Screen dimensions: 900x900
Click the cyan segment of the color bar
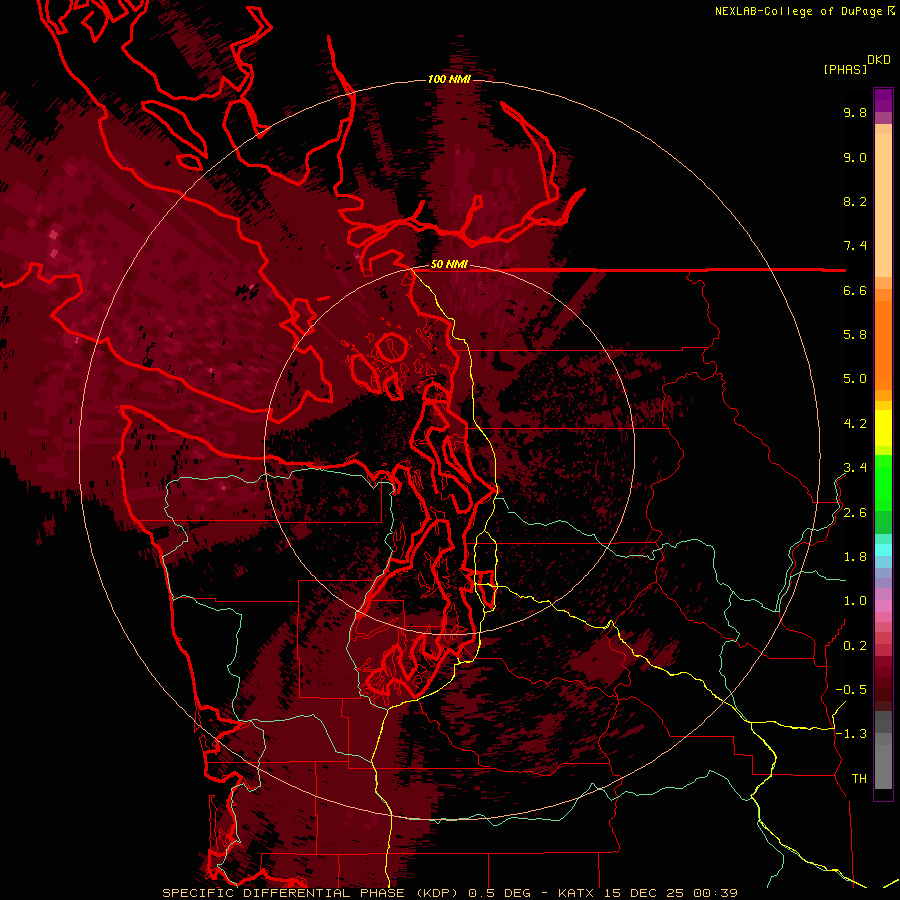pyautogui.click(x=883, y=549)
